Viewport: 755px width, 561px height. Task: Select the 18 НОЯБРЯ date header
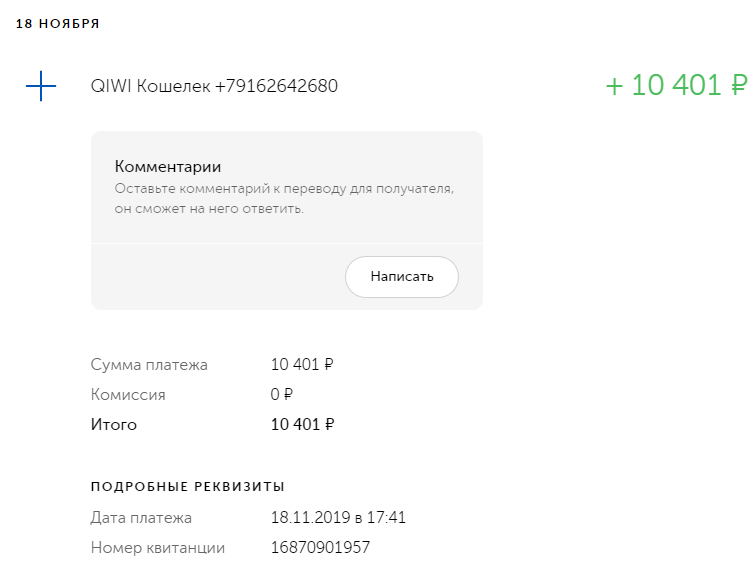click(57, 23)
